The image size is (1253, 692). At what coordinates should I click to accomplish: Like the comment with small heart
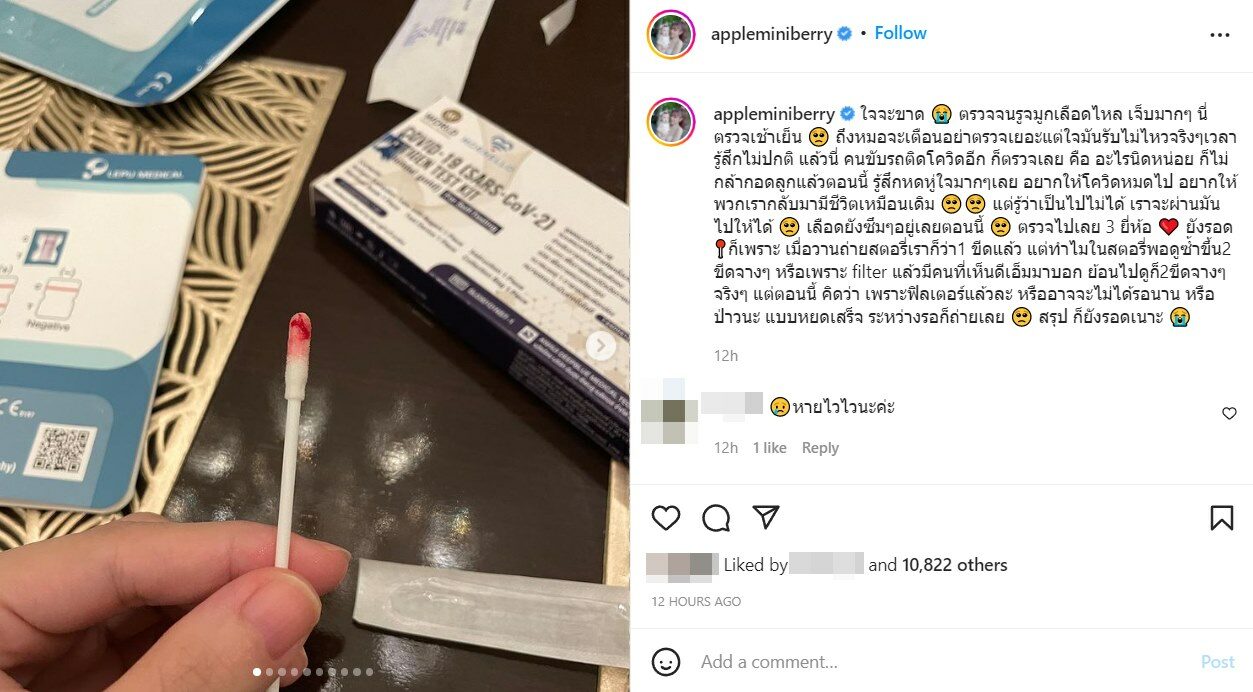coord(1229,413)
